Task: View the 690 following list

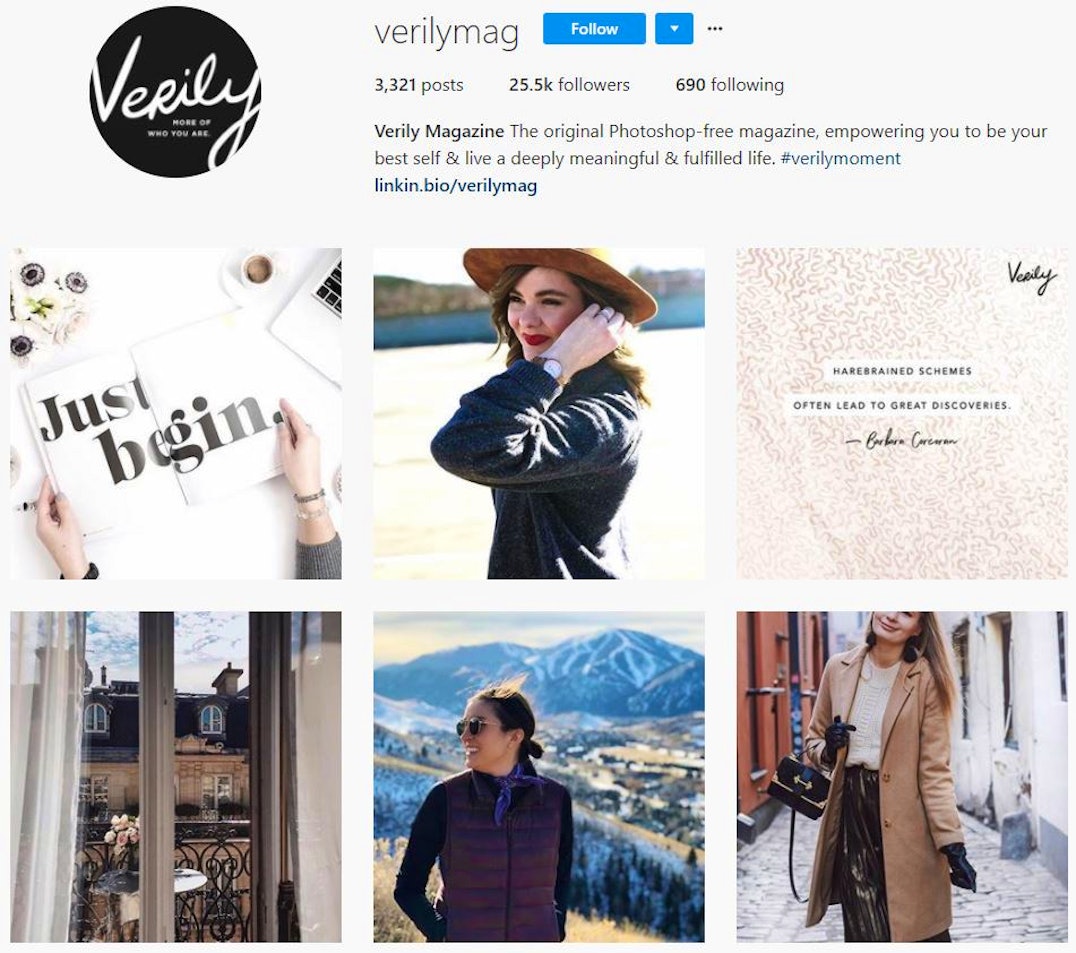Action: coord(729,85)
